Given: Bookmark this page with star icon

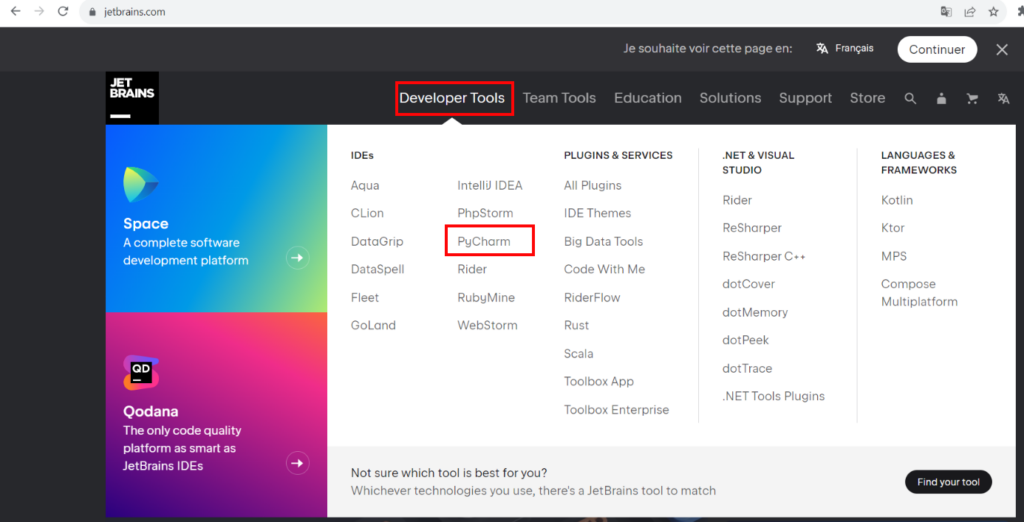Looking at the screenshot, I should (994, 12).
